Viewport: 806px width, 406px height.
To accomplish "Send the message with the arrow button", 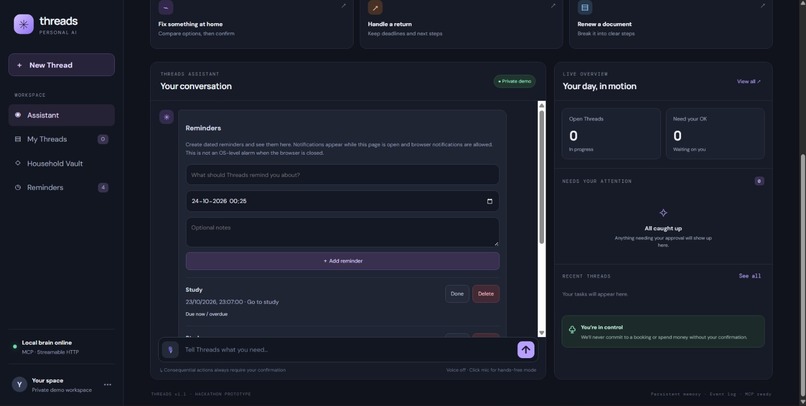I will (526, 350).
